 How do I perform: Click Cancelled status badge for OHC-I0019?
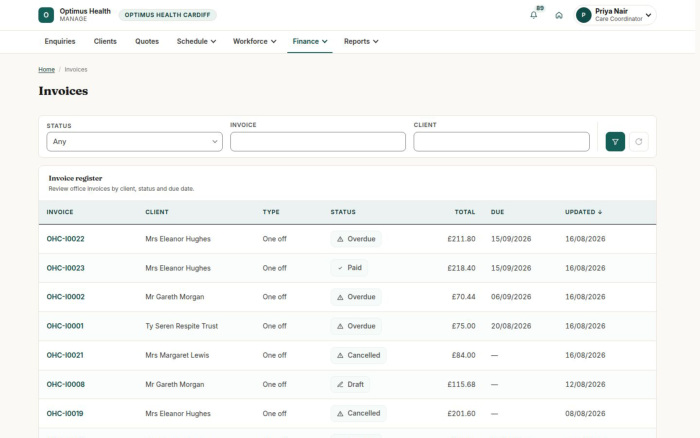click(x=358, y=413)
